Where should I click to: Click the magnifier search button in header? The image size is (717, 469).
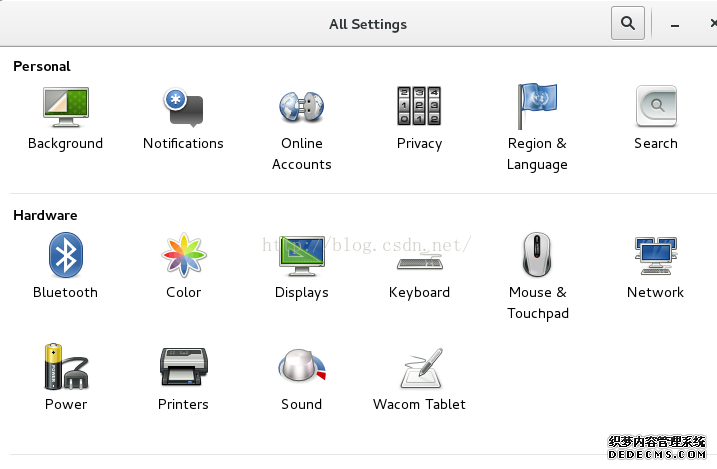[x=628, y=23]
